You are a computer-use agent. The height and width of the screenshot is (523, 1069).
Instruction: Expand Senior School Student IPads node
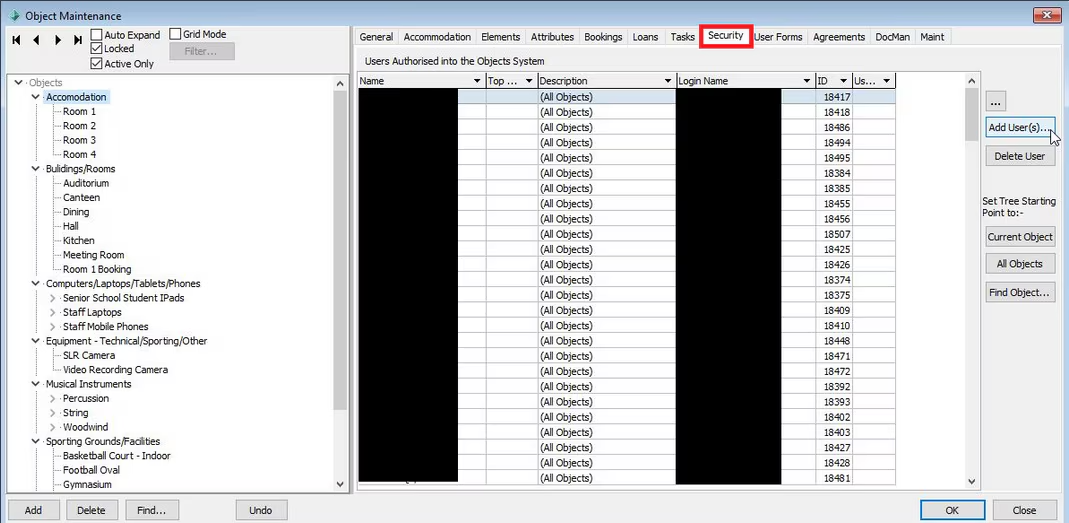point(52,298)
